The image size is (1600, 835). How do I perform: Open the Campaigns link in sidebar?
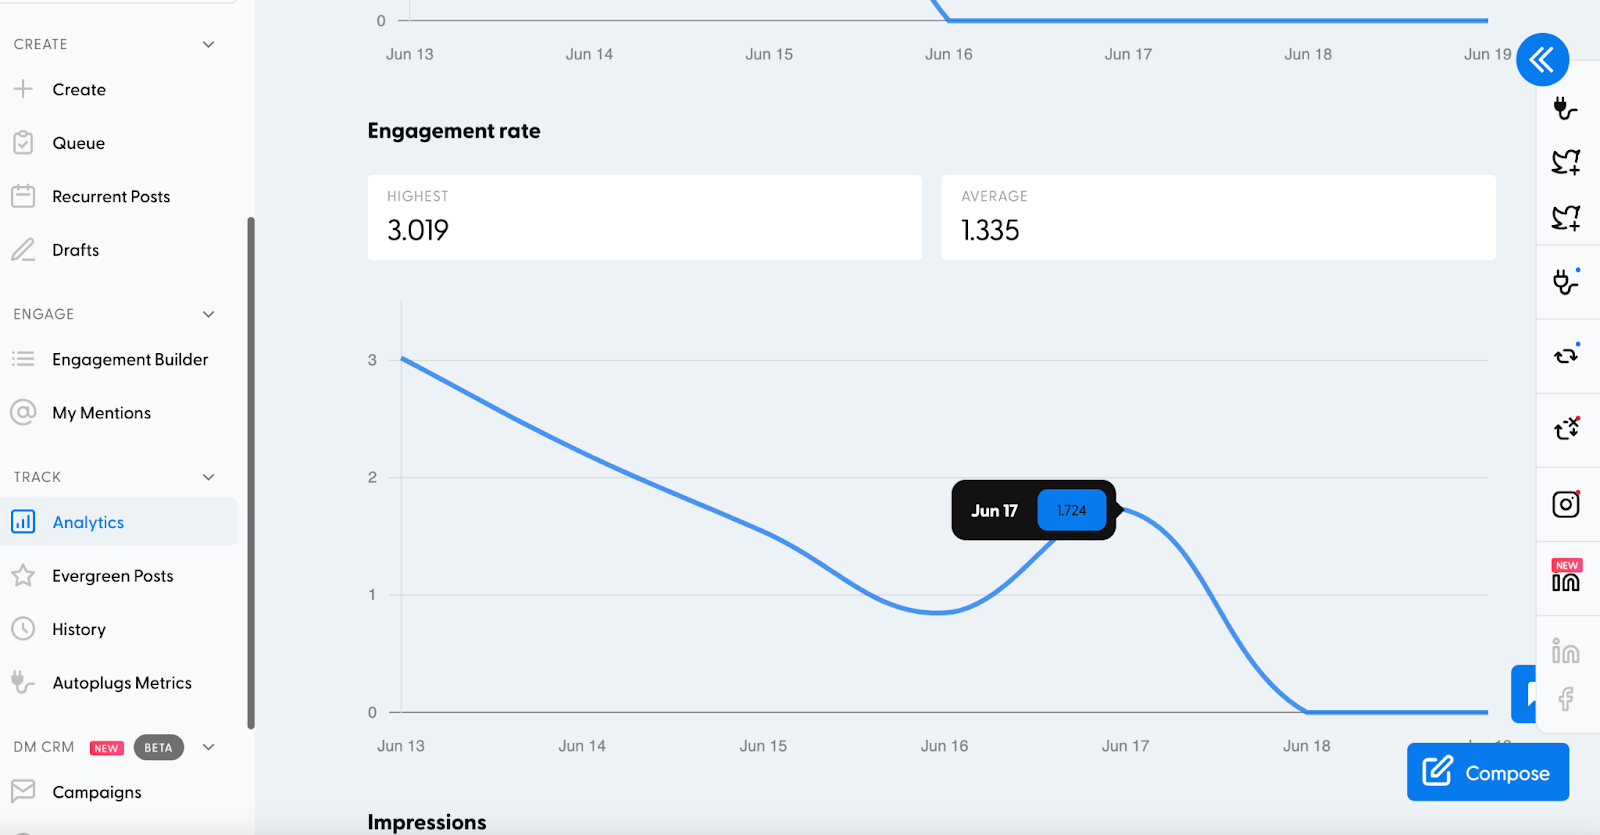[x=96, y=792]
